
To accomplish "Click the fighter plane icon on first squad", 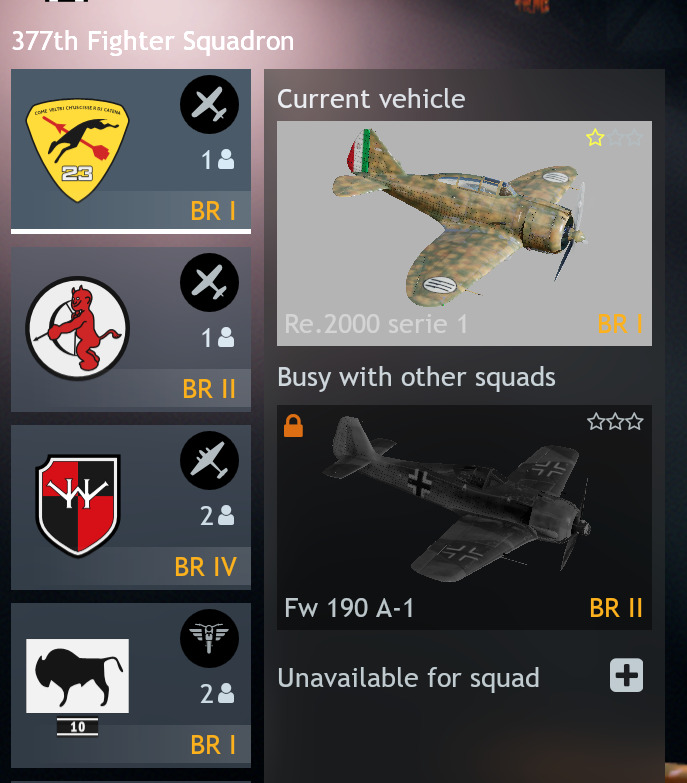I will pyautogui.click(x=209, y=104).
